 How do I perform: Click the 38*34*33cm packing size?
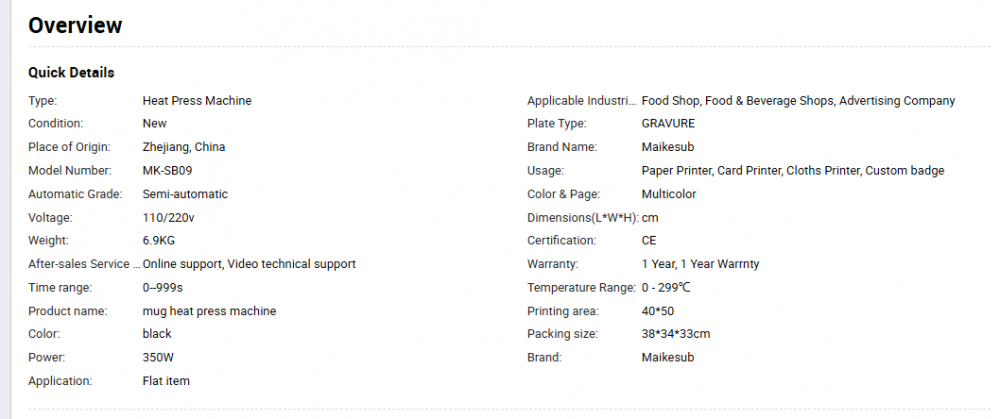tap(676, 334)
